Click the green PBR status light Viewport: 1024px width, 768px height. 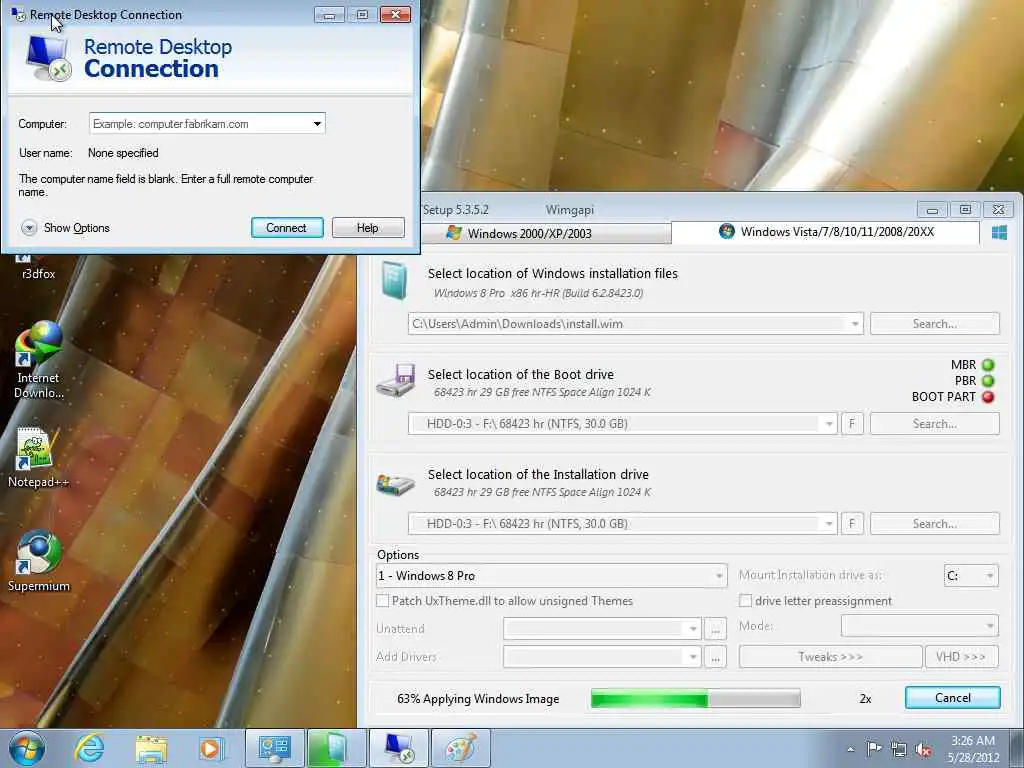tap(988, 381)
